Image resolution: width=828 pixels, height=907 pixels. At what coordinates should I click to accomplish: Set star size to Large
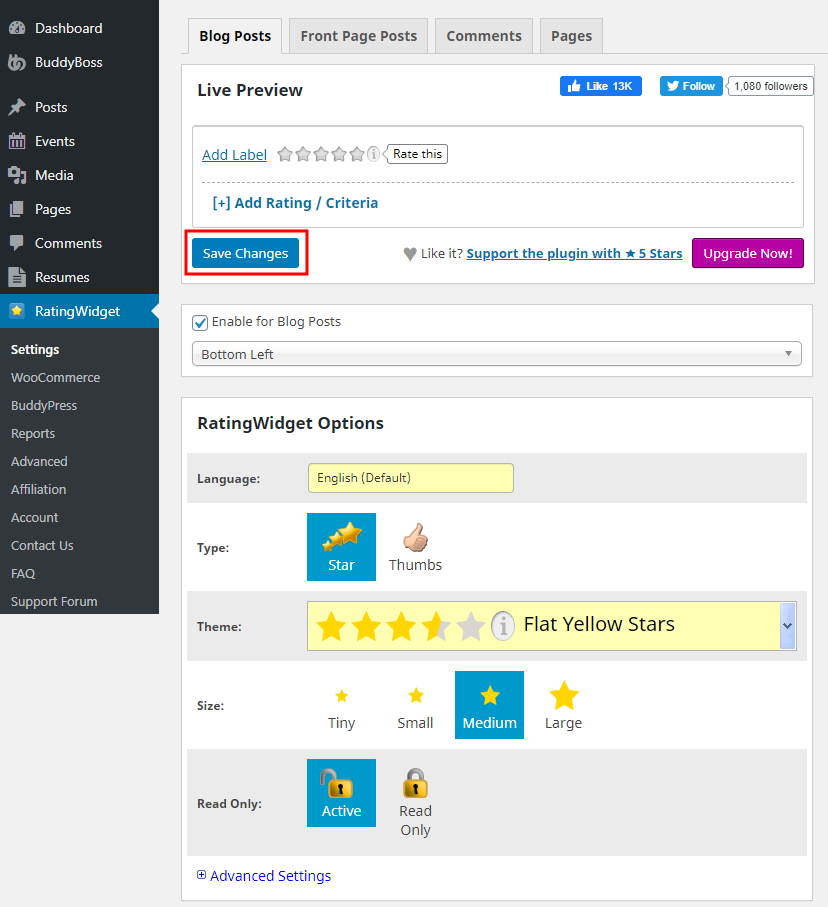point(563,705)
